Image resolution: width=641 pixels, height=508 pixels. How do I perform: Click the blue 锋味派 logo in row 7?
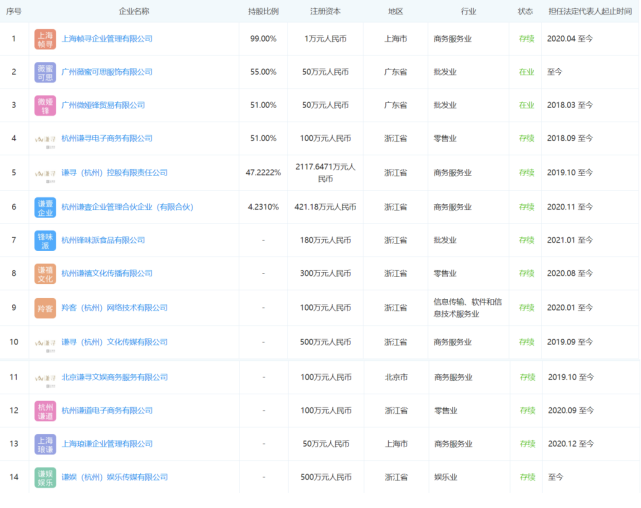click(45, 241)
